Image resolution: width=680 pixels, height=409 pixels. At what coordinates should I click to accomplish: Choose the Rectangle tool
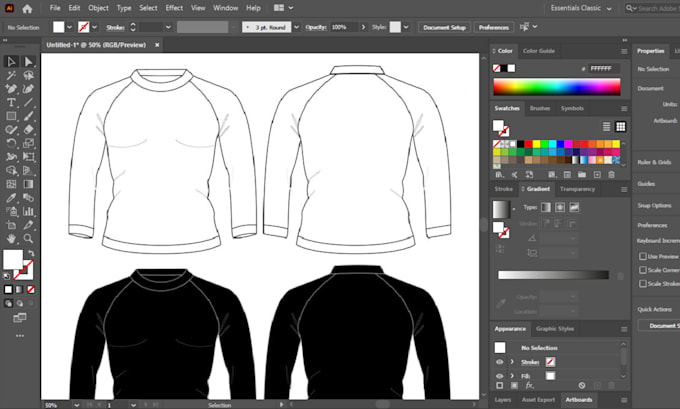coord(11,116)
